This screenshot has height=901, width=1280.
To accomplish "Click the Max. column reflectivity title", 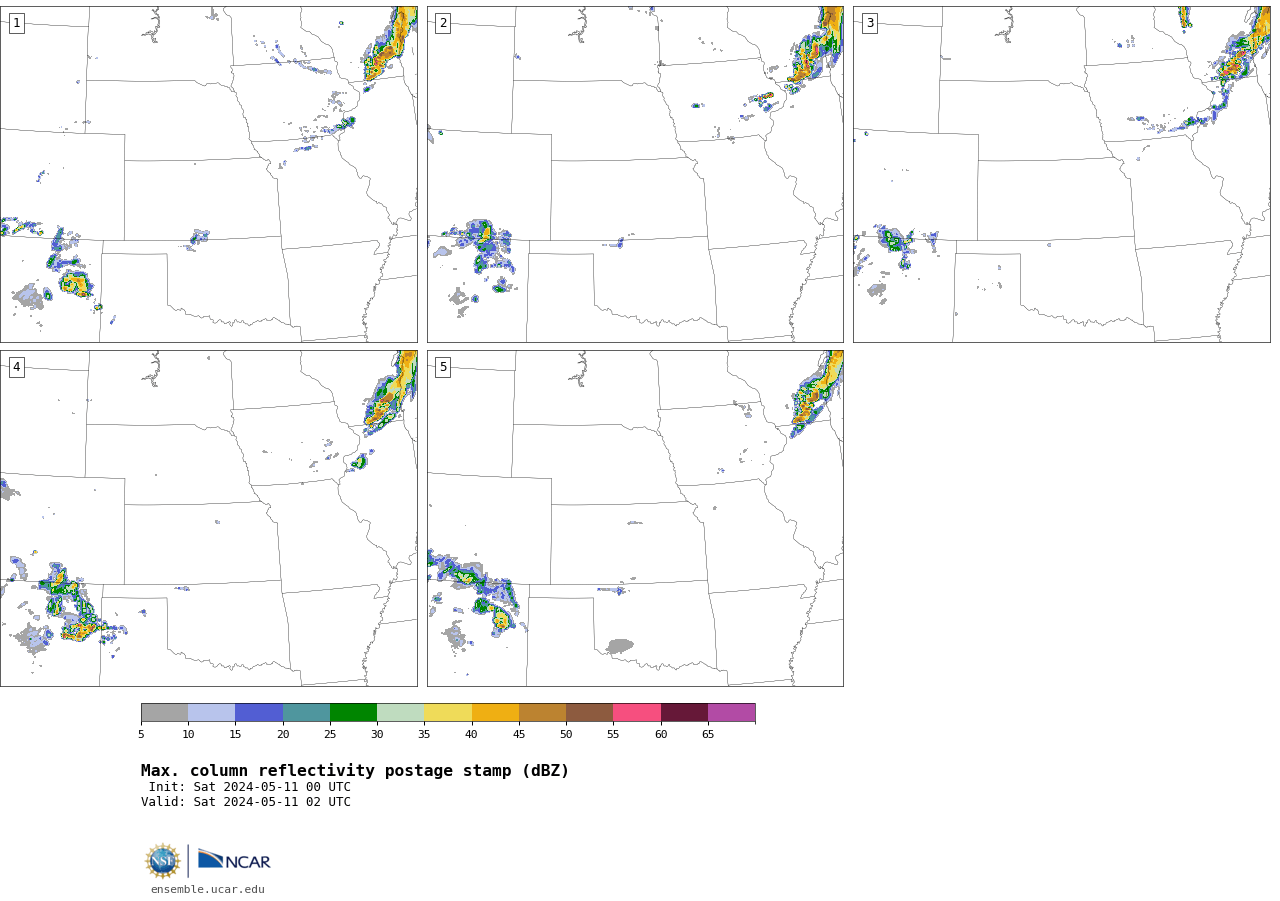I will pyautogui.click(x=355, y=771).
